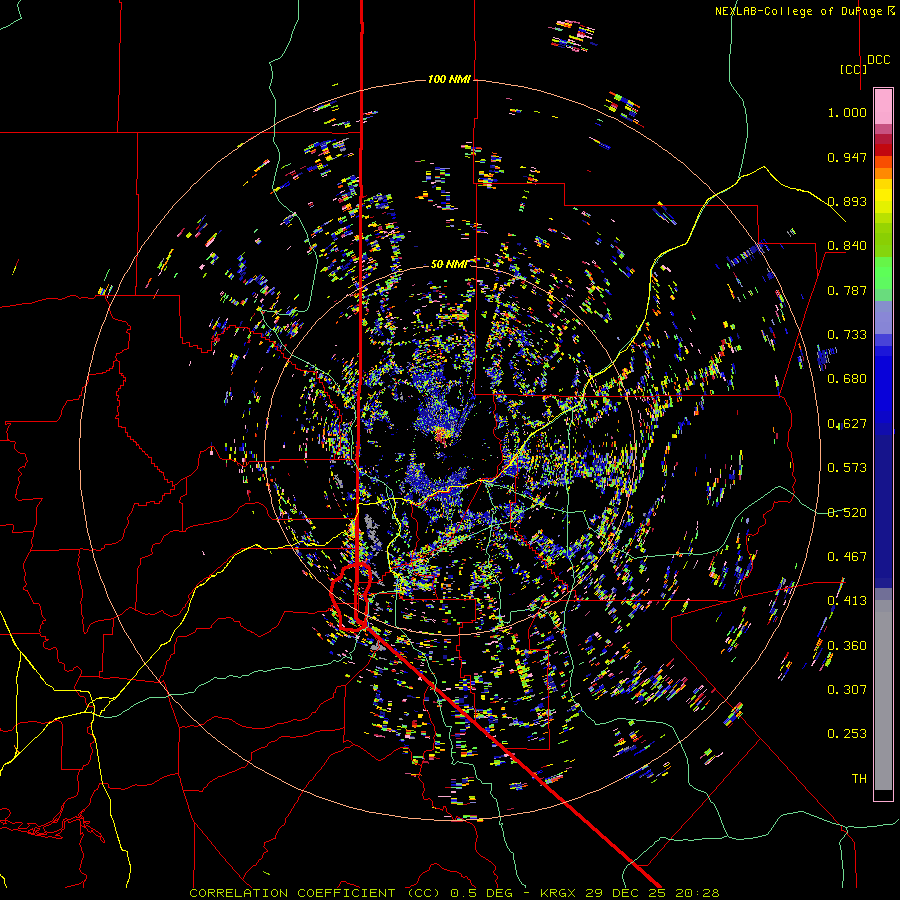Click the 0.840 legend value
This screenshot has height=900, width=900.
click(847, 246)
